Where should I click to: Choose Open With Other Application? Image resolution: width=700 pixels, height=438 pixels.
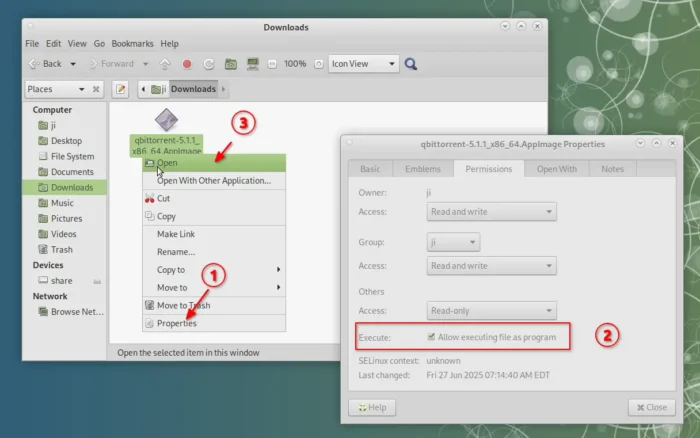pos(214,181)
